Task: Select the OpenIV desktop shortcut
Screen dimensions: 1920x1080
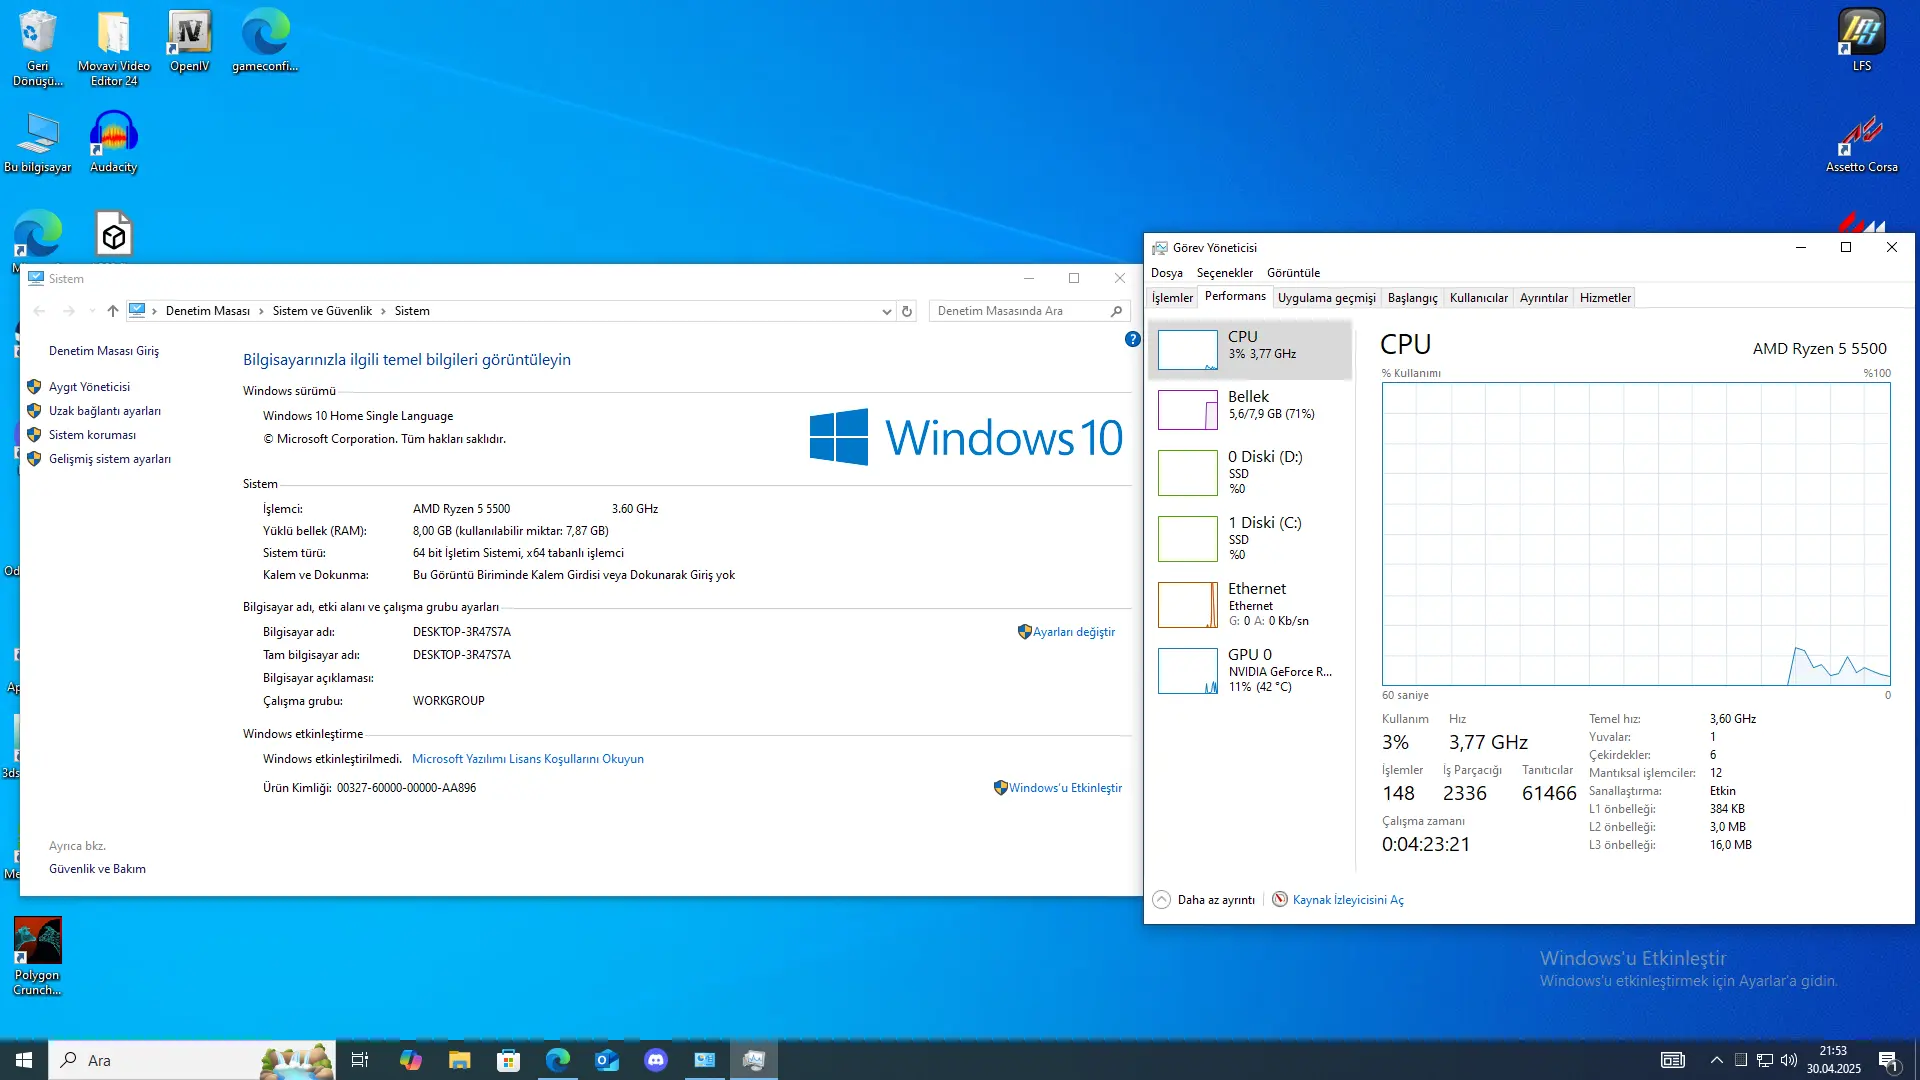Action: (189, 41)
